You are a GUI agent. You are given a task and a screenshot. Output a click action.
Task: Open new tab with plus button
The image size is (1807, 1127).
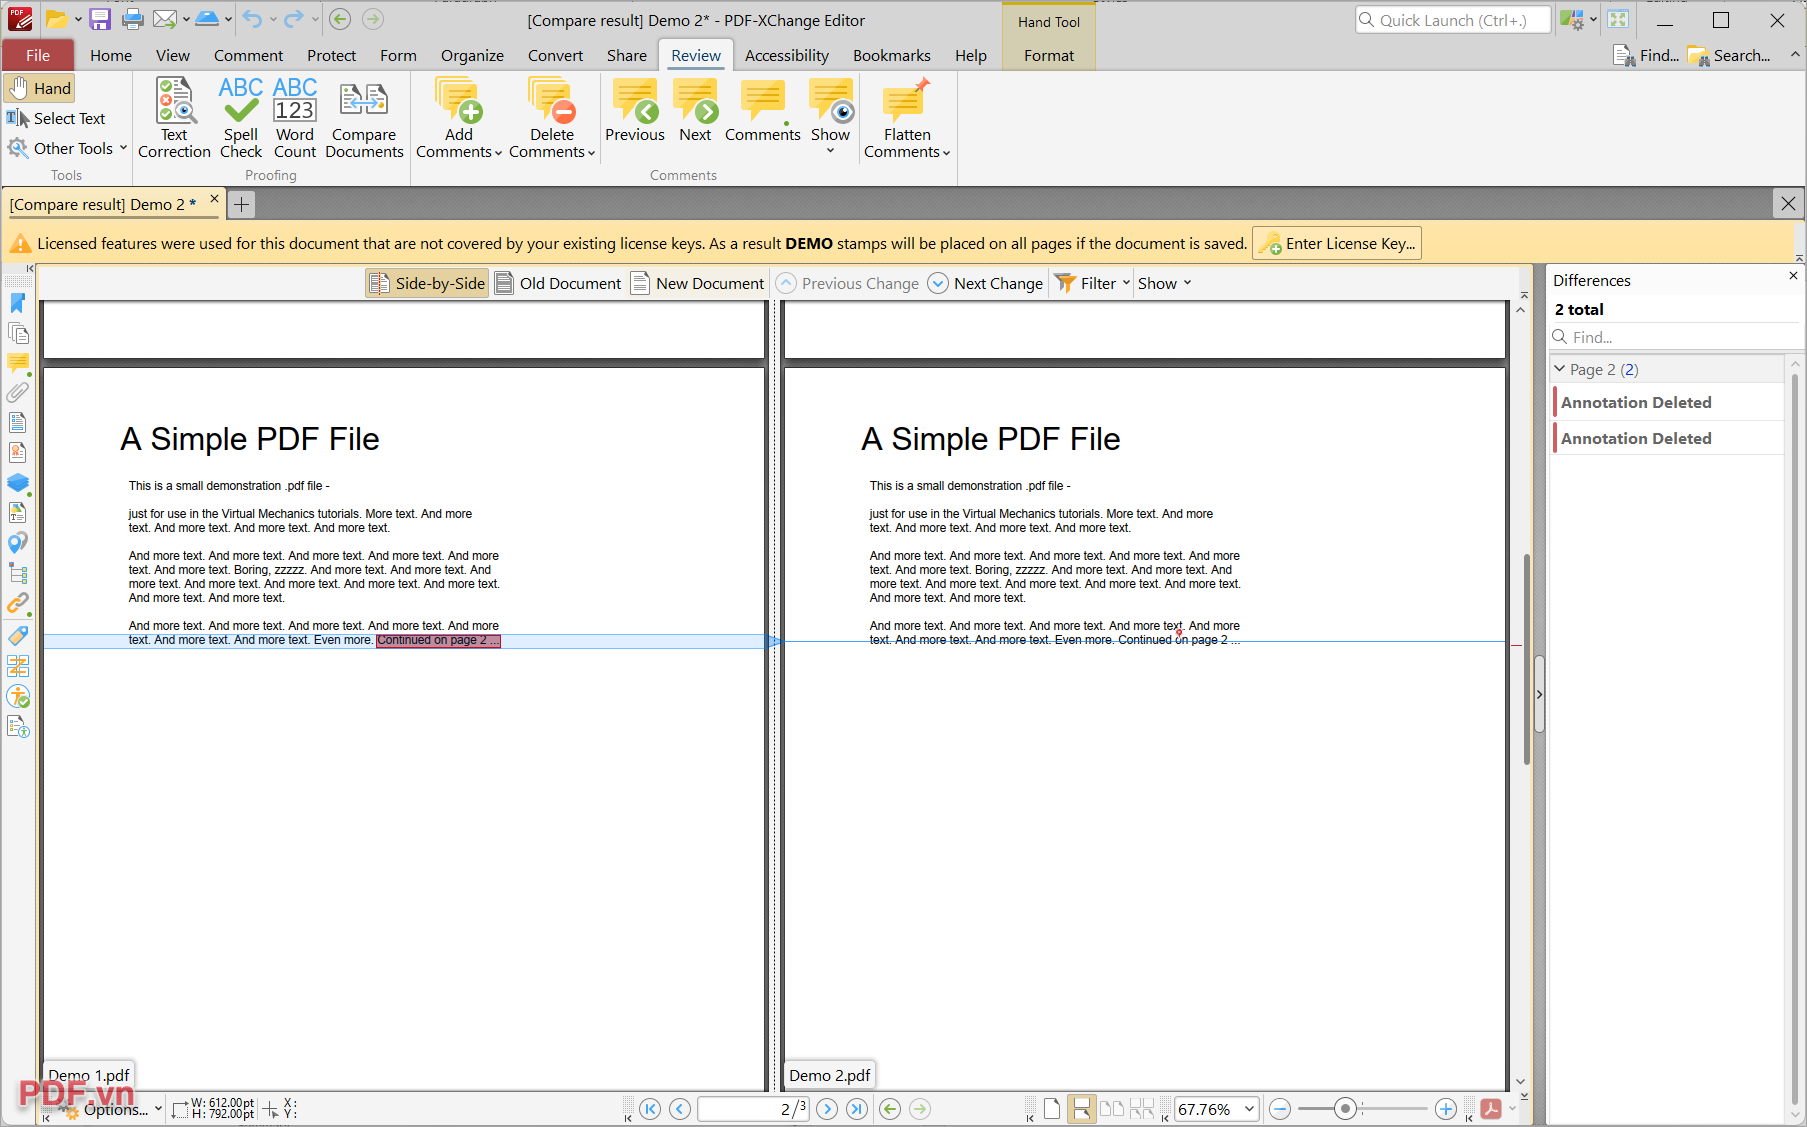click(241, 205)
